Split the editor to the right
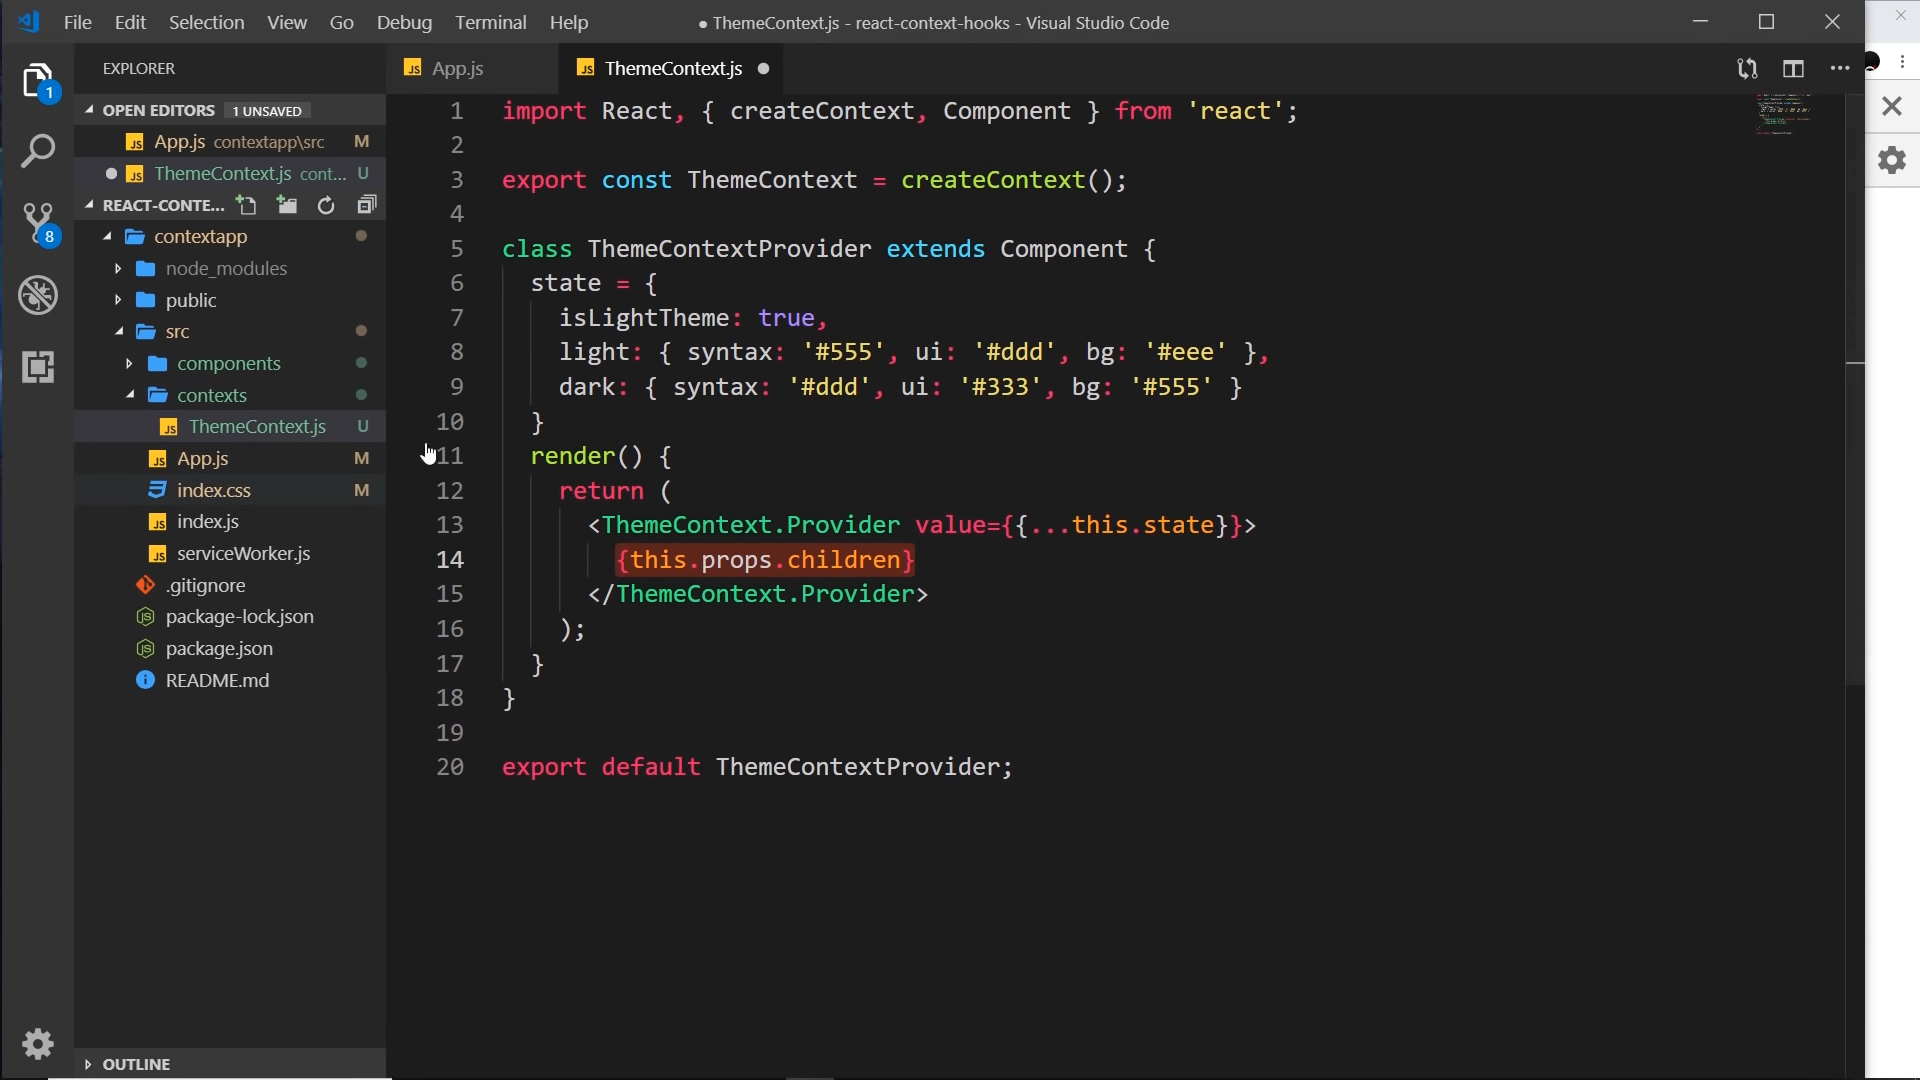The width and height of the screenshot is (1920, 1080). 1793,69
